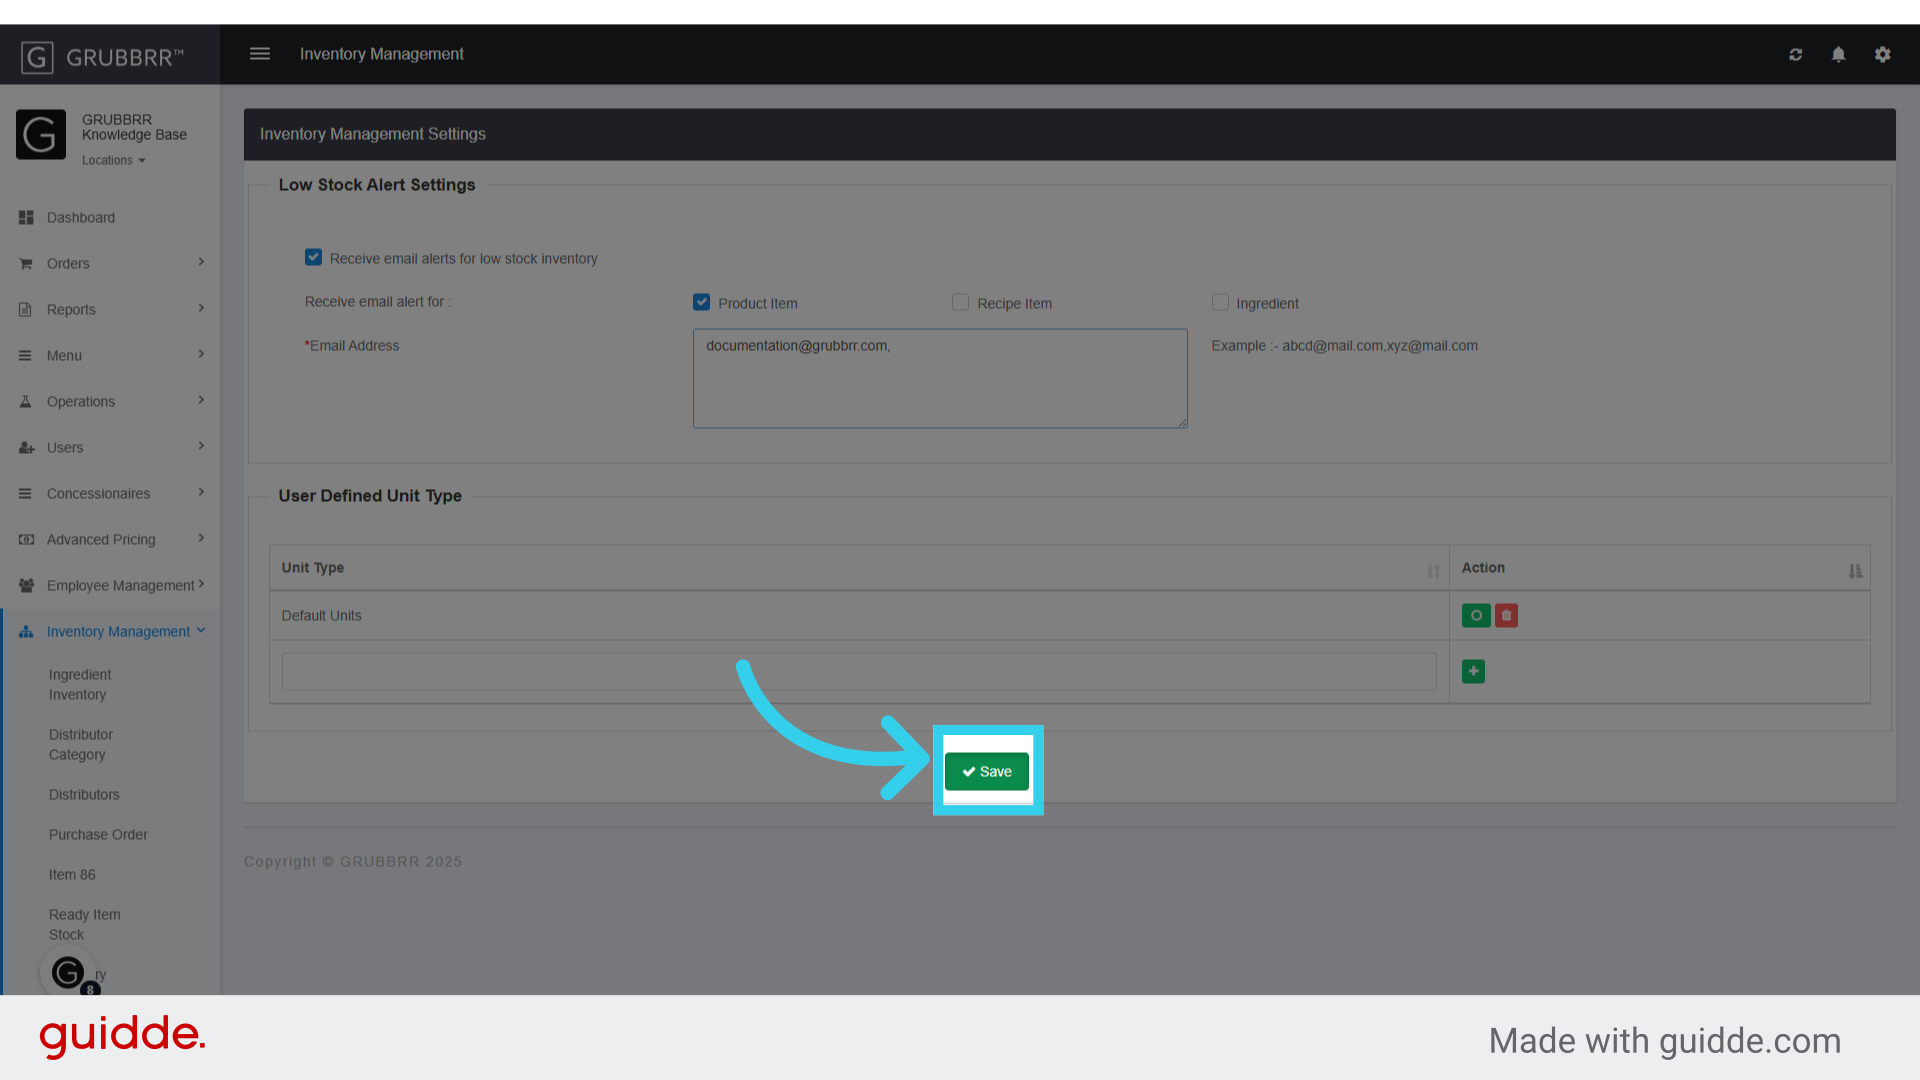Click the Menu list icon
The image size is (1920, 1080).
26,356
